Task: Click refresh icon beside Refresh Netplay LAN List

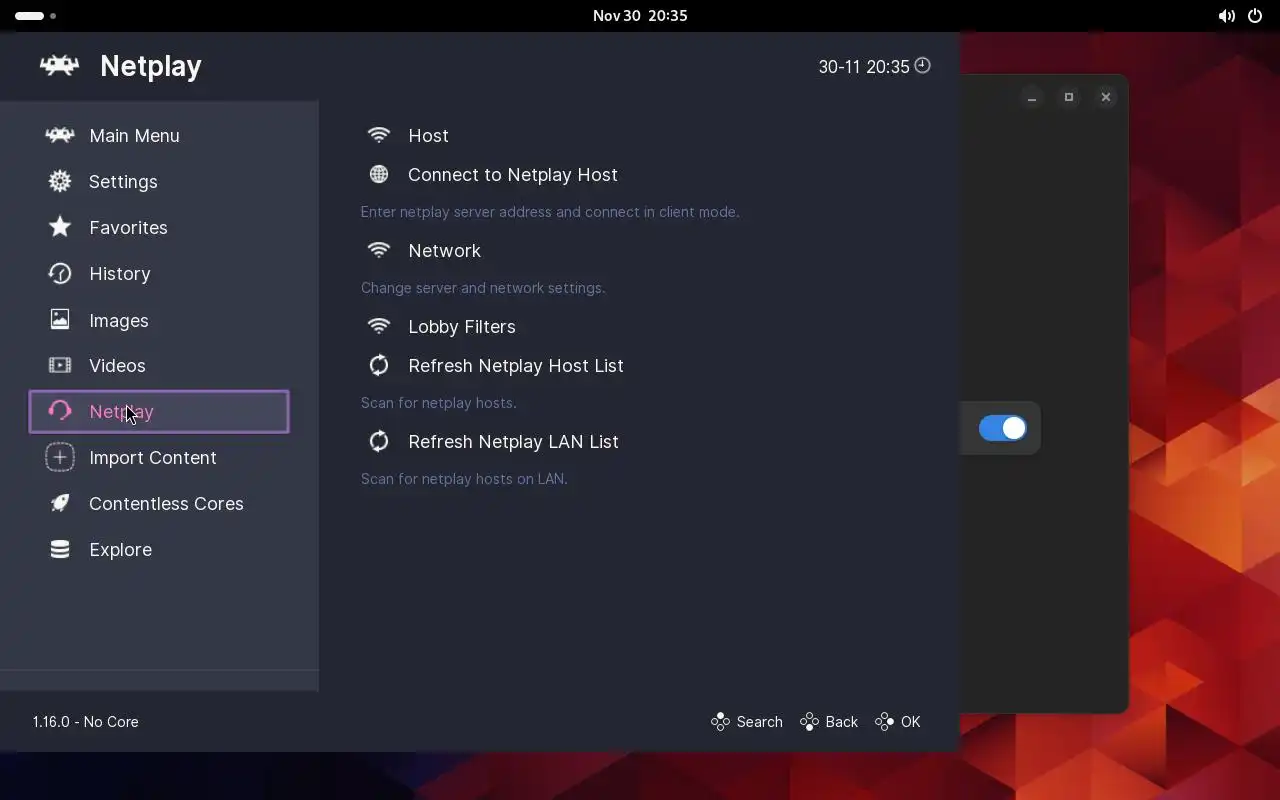Action: [378, 441]
